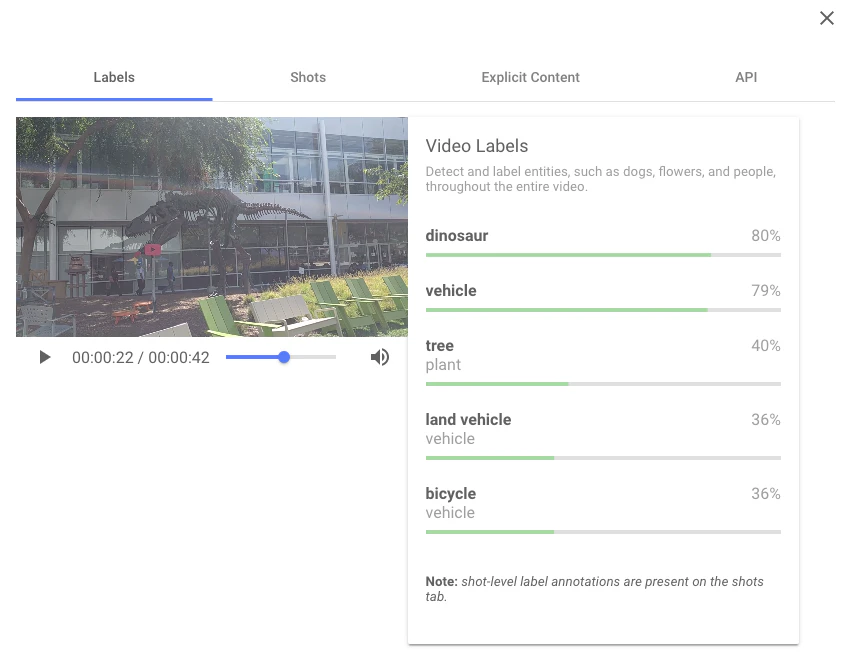The height and width of the screenshot is (655, 851).
Task: Click the 'land vehicle' label name
Action: 468,419
